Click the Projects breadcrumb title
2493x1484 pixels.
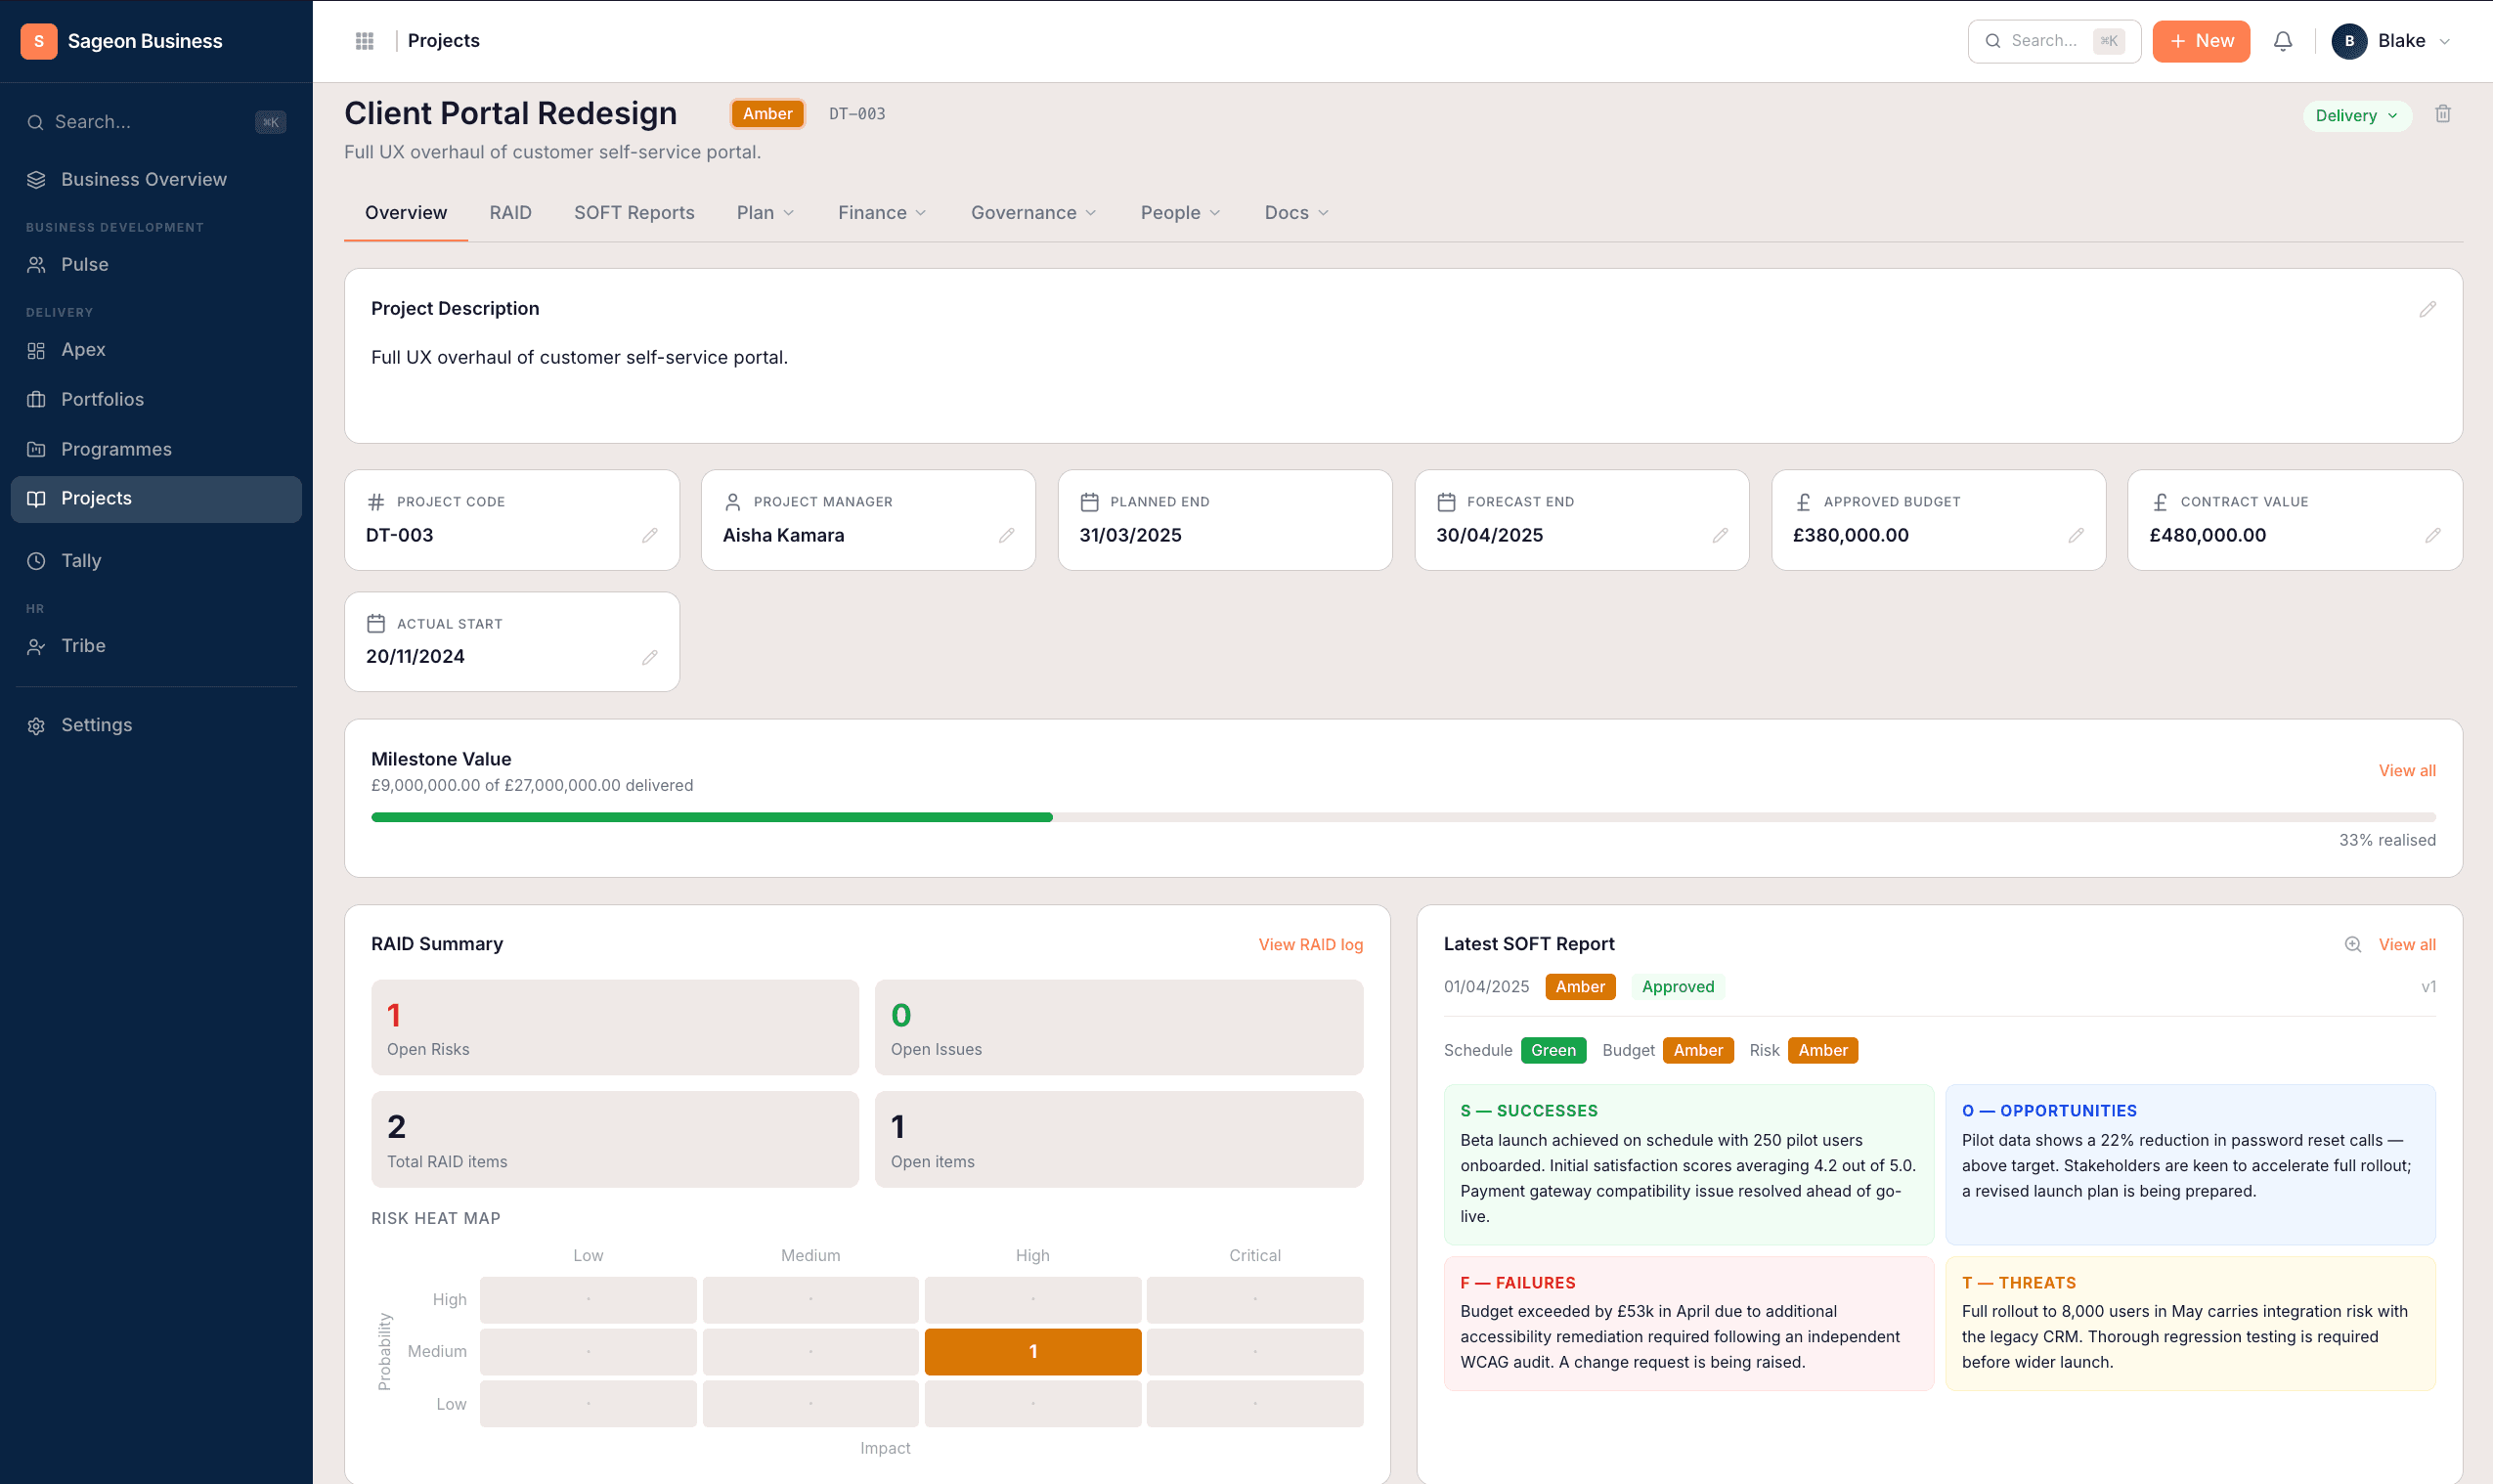[443, 41]
